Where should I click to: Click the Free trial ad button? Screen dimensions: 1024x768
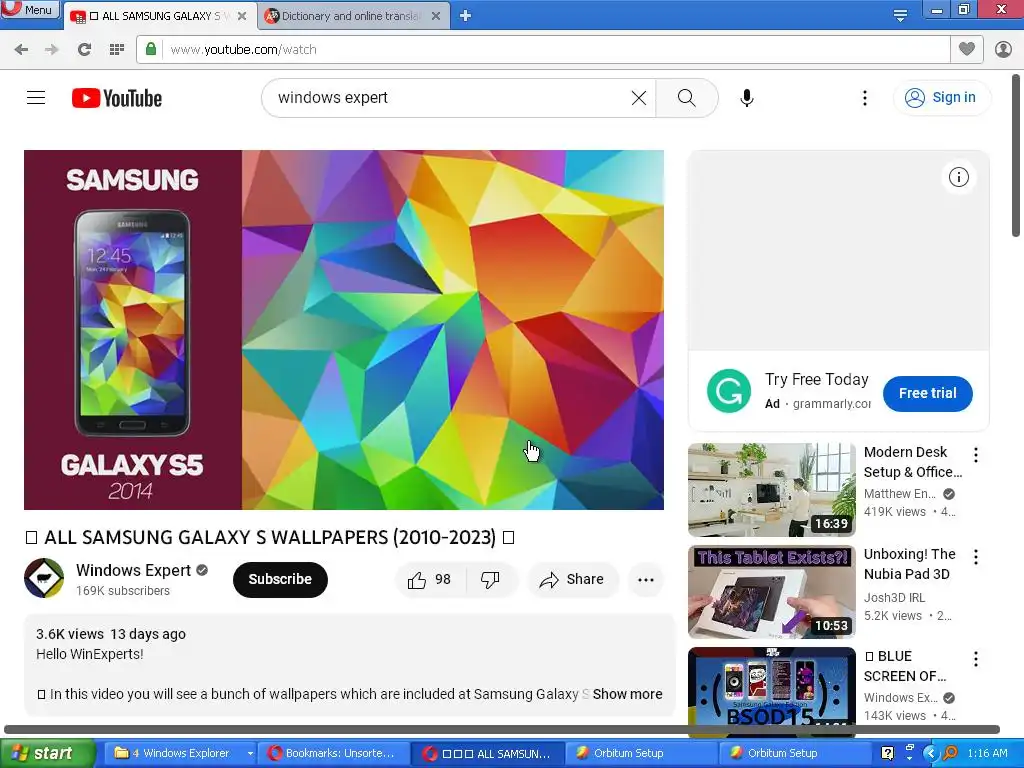coord(927,393)
